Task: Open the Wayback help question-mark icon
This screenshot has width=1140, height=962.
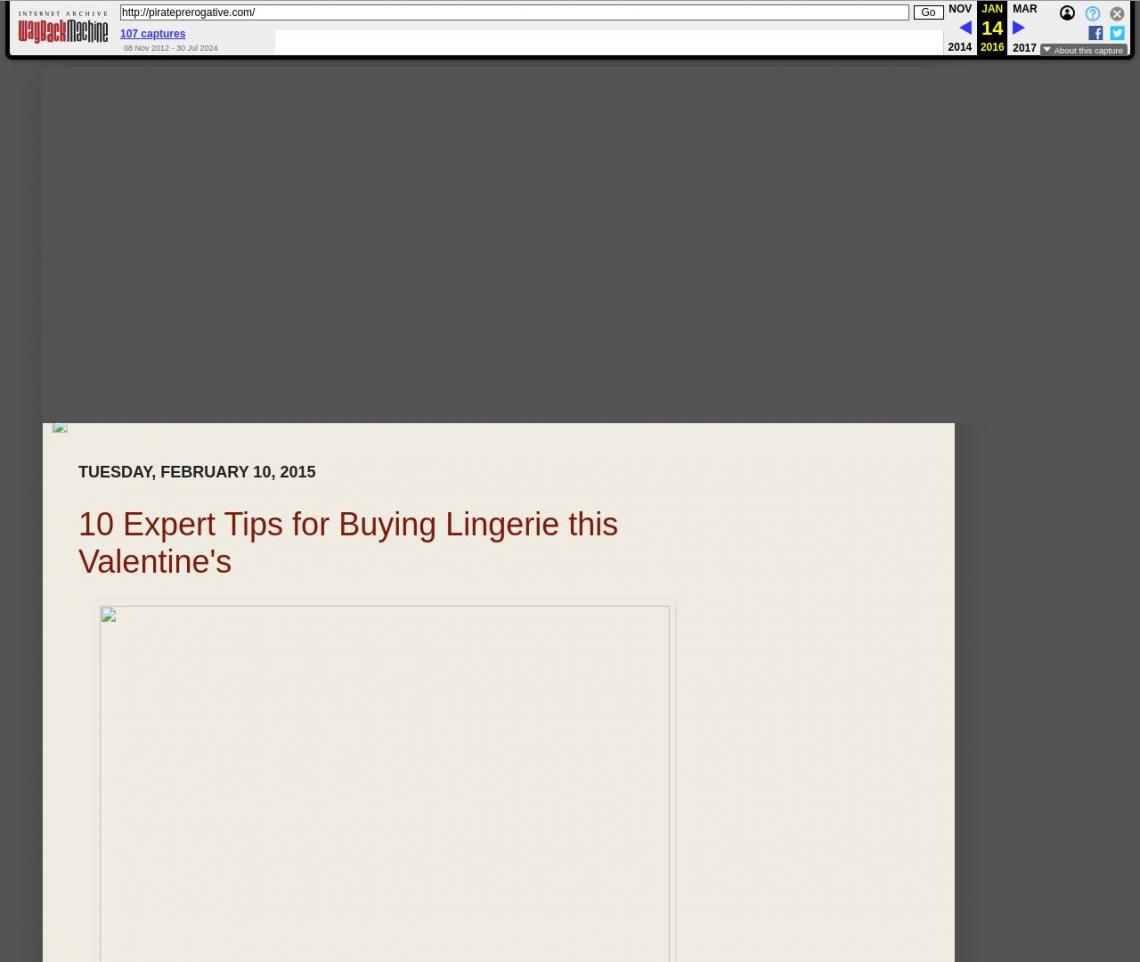Action: tap(1092, 13)
